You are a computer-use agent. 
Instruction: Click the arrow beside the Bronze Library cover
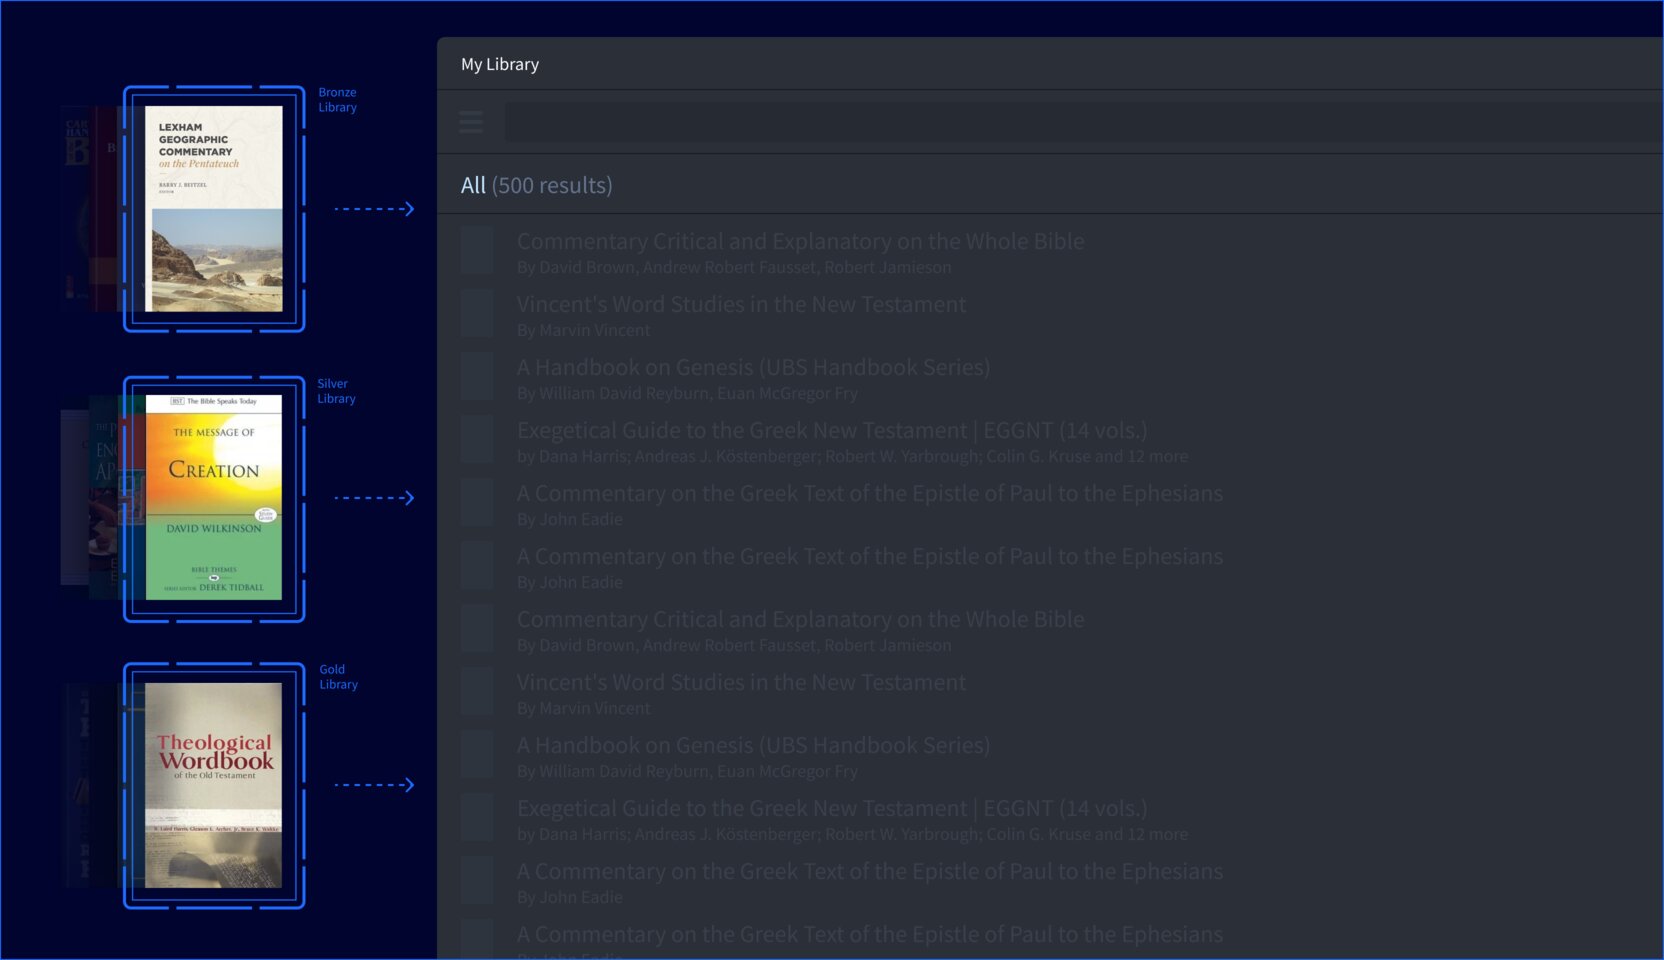(374, 209)
